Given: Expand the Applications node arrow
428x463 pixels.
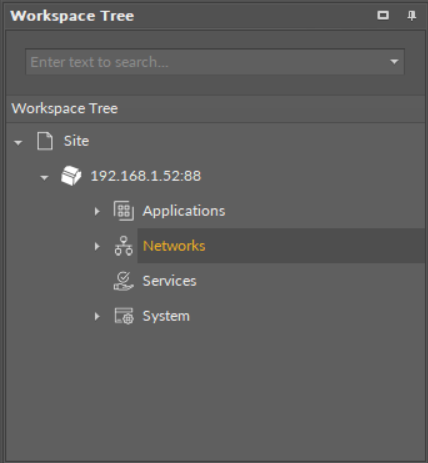Looking at the screenshot, I should (97, 211).
